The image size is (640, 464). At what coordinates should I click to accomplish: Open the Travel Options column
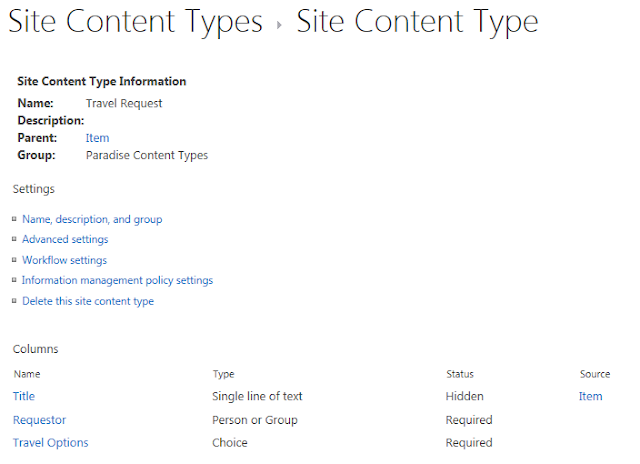point(50,443)
